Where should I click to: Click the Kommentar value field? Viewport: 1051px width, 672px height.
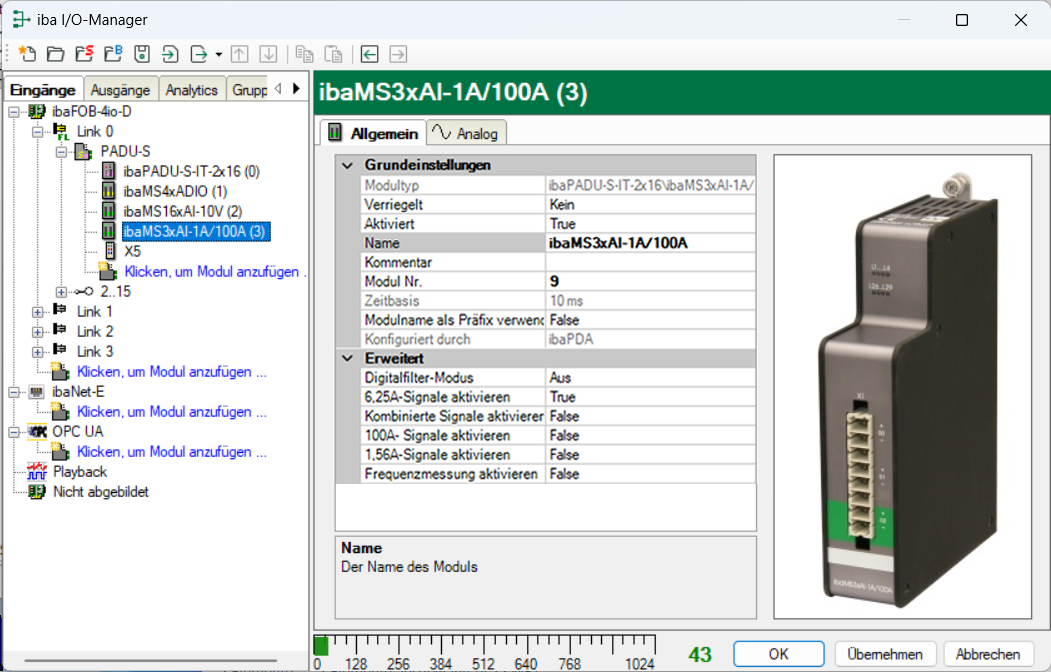650,261
